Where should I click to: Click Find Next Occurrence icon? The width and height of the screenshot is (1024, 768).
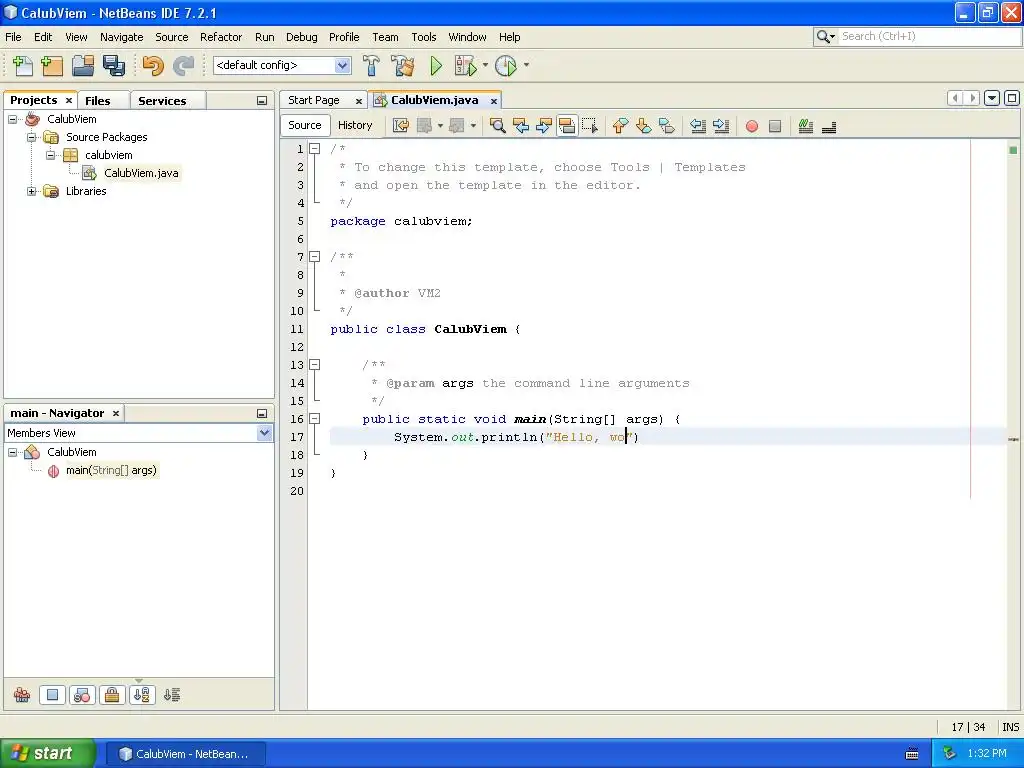click(x=543, y=125)
